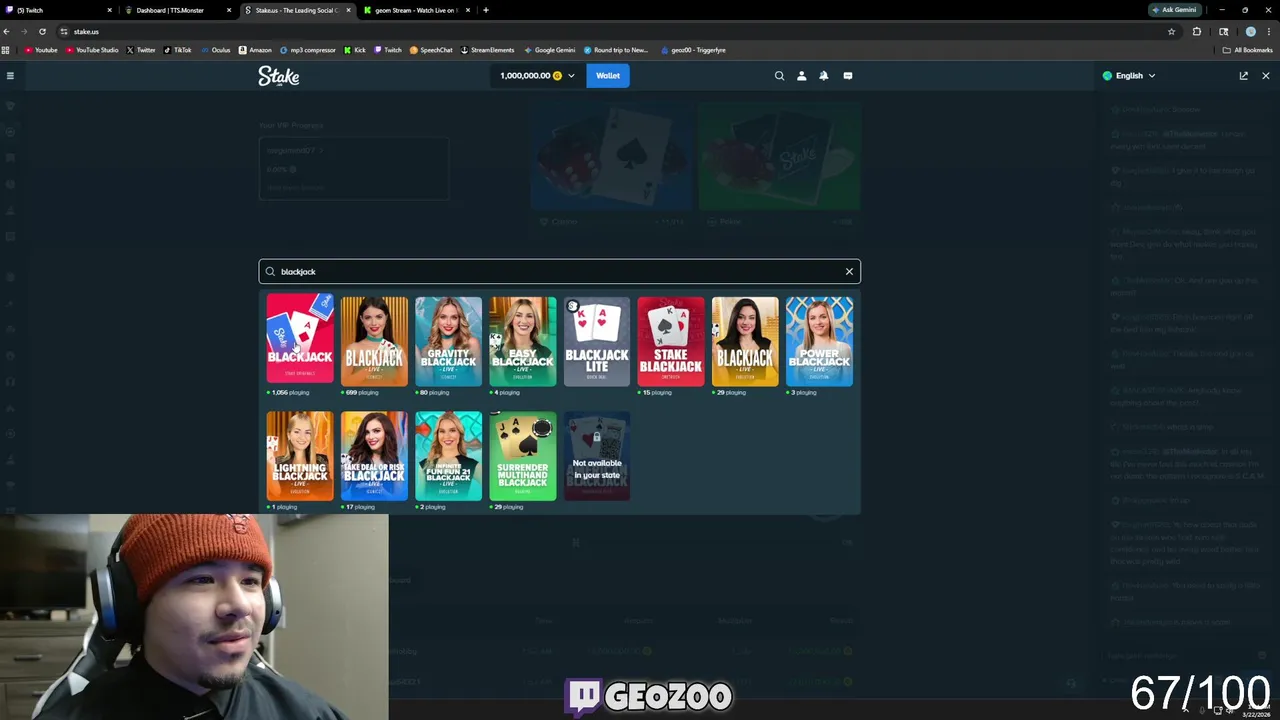Switch to the geom Stream Kick tab
Viewport: 1280px width, 720px height.
point(416,10)
